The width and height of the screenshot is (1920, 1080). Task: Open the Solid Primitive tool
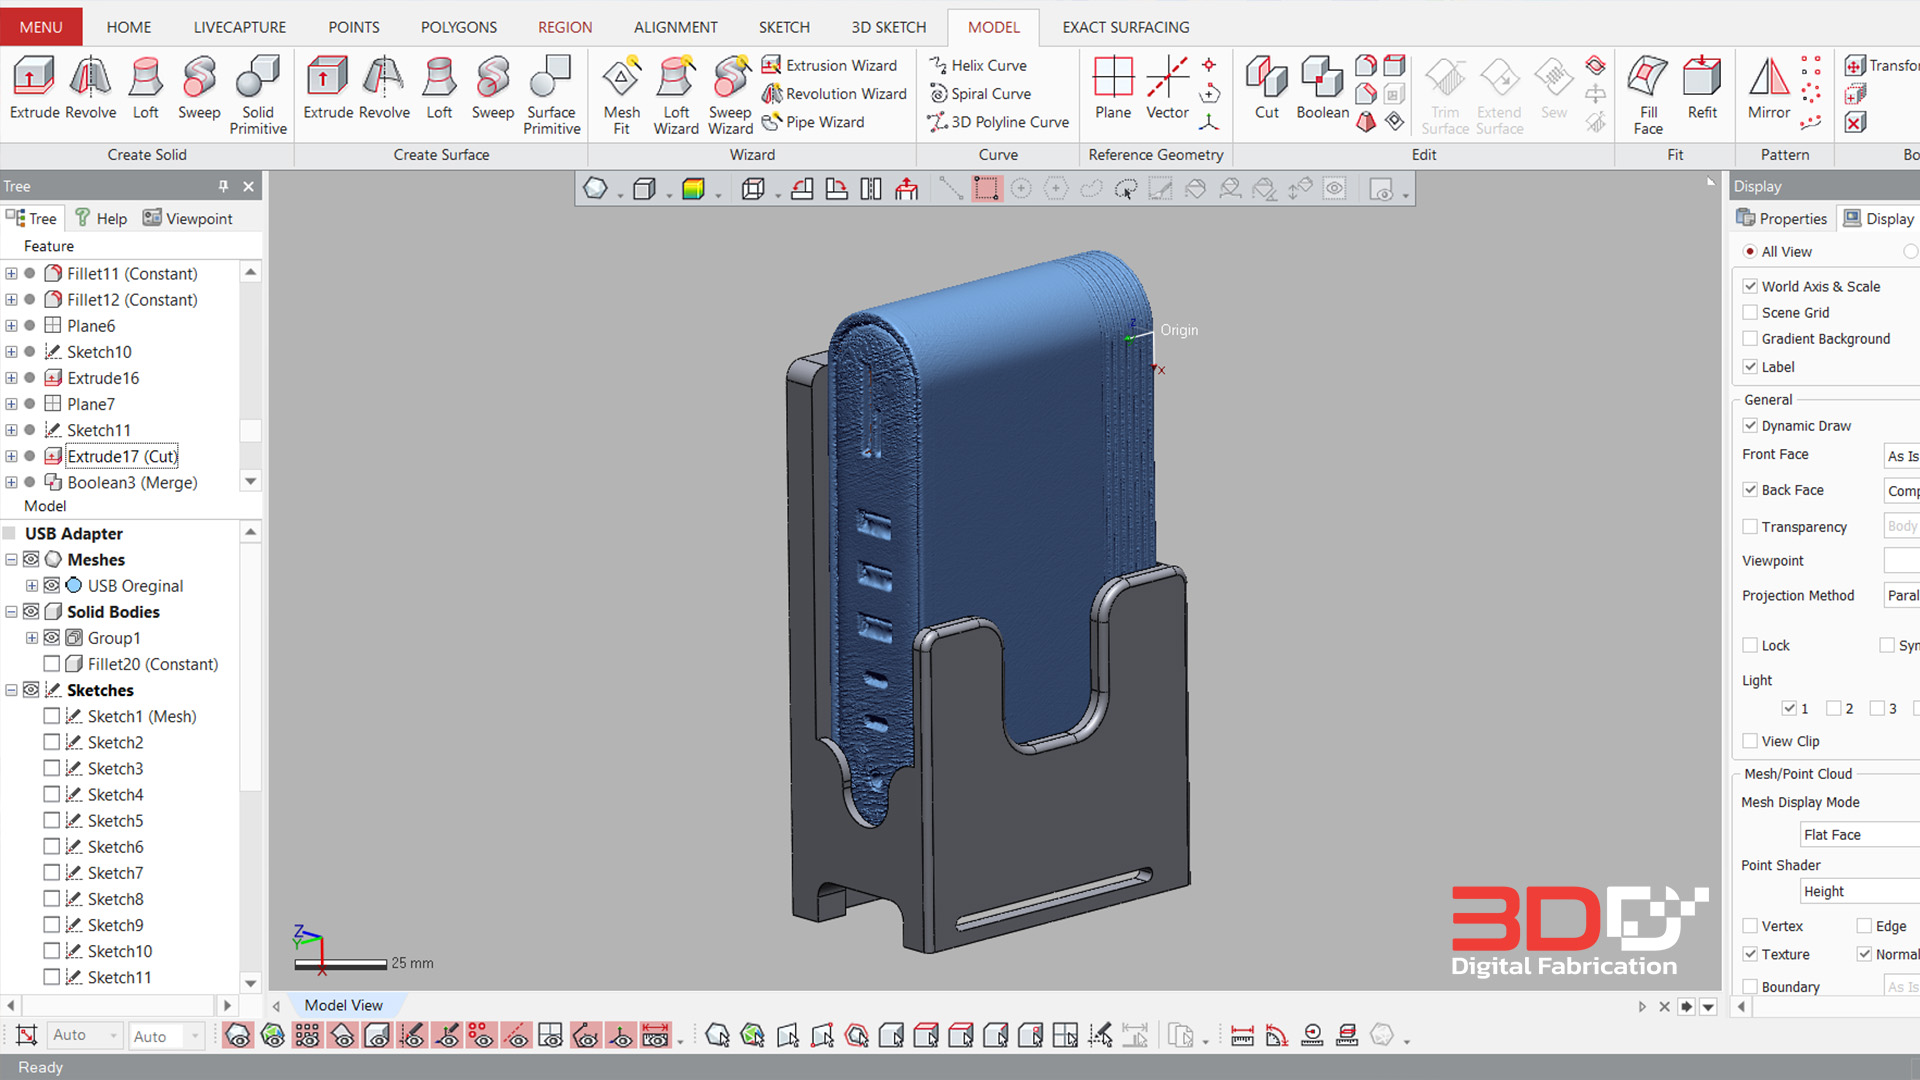pos(258,95)
